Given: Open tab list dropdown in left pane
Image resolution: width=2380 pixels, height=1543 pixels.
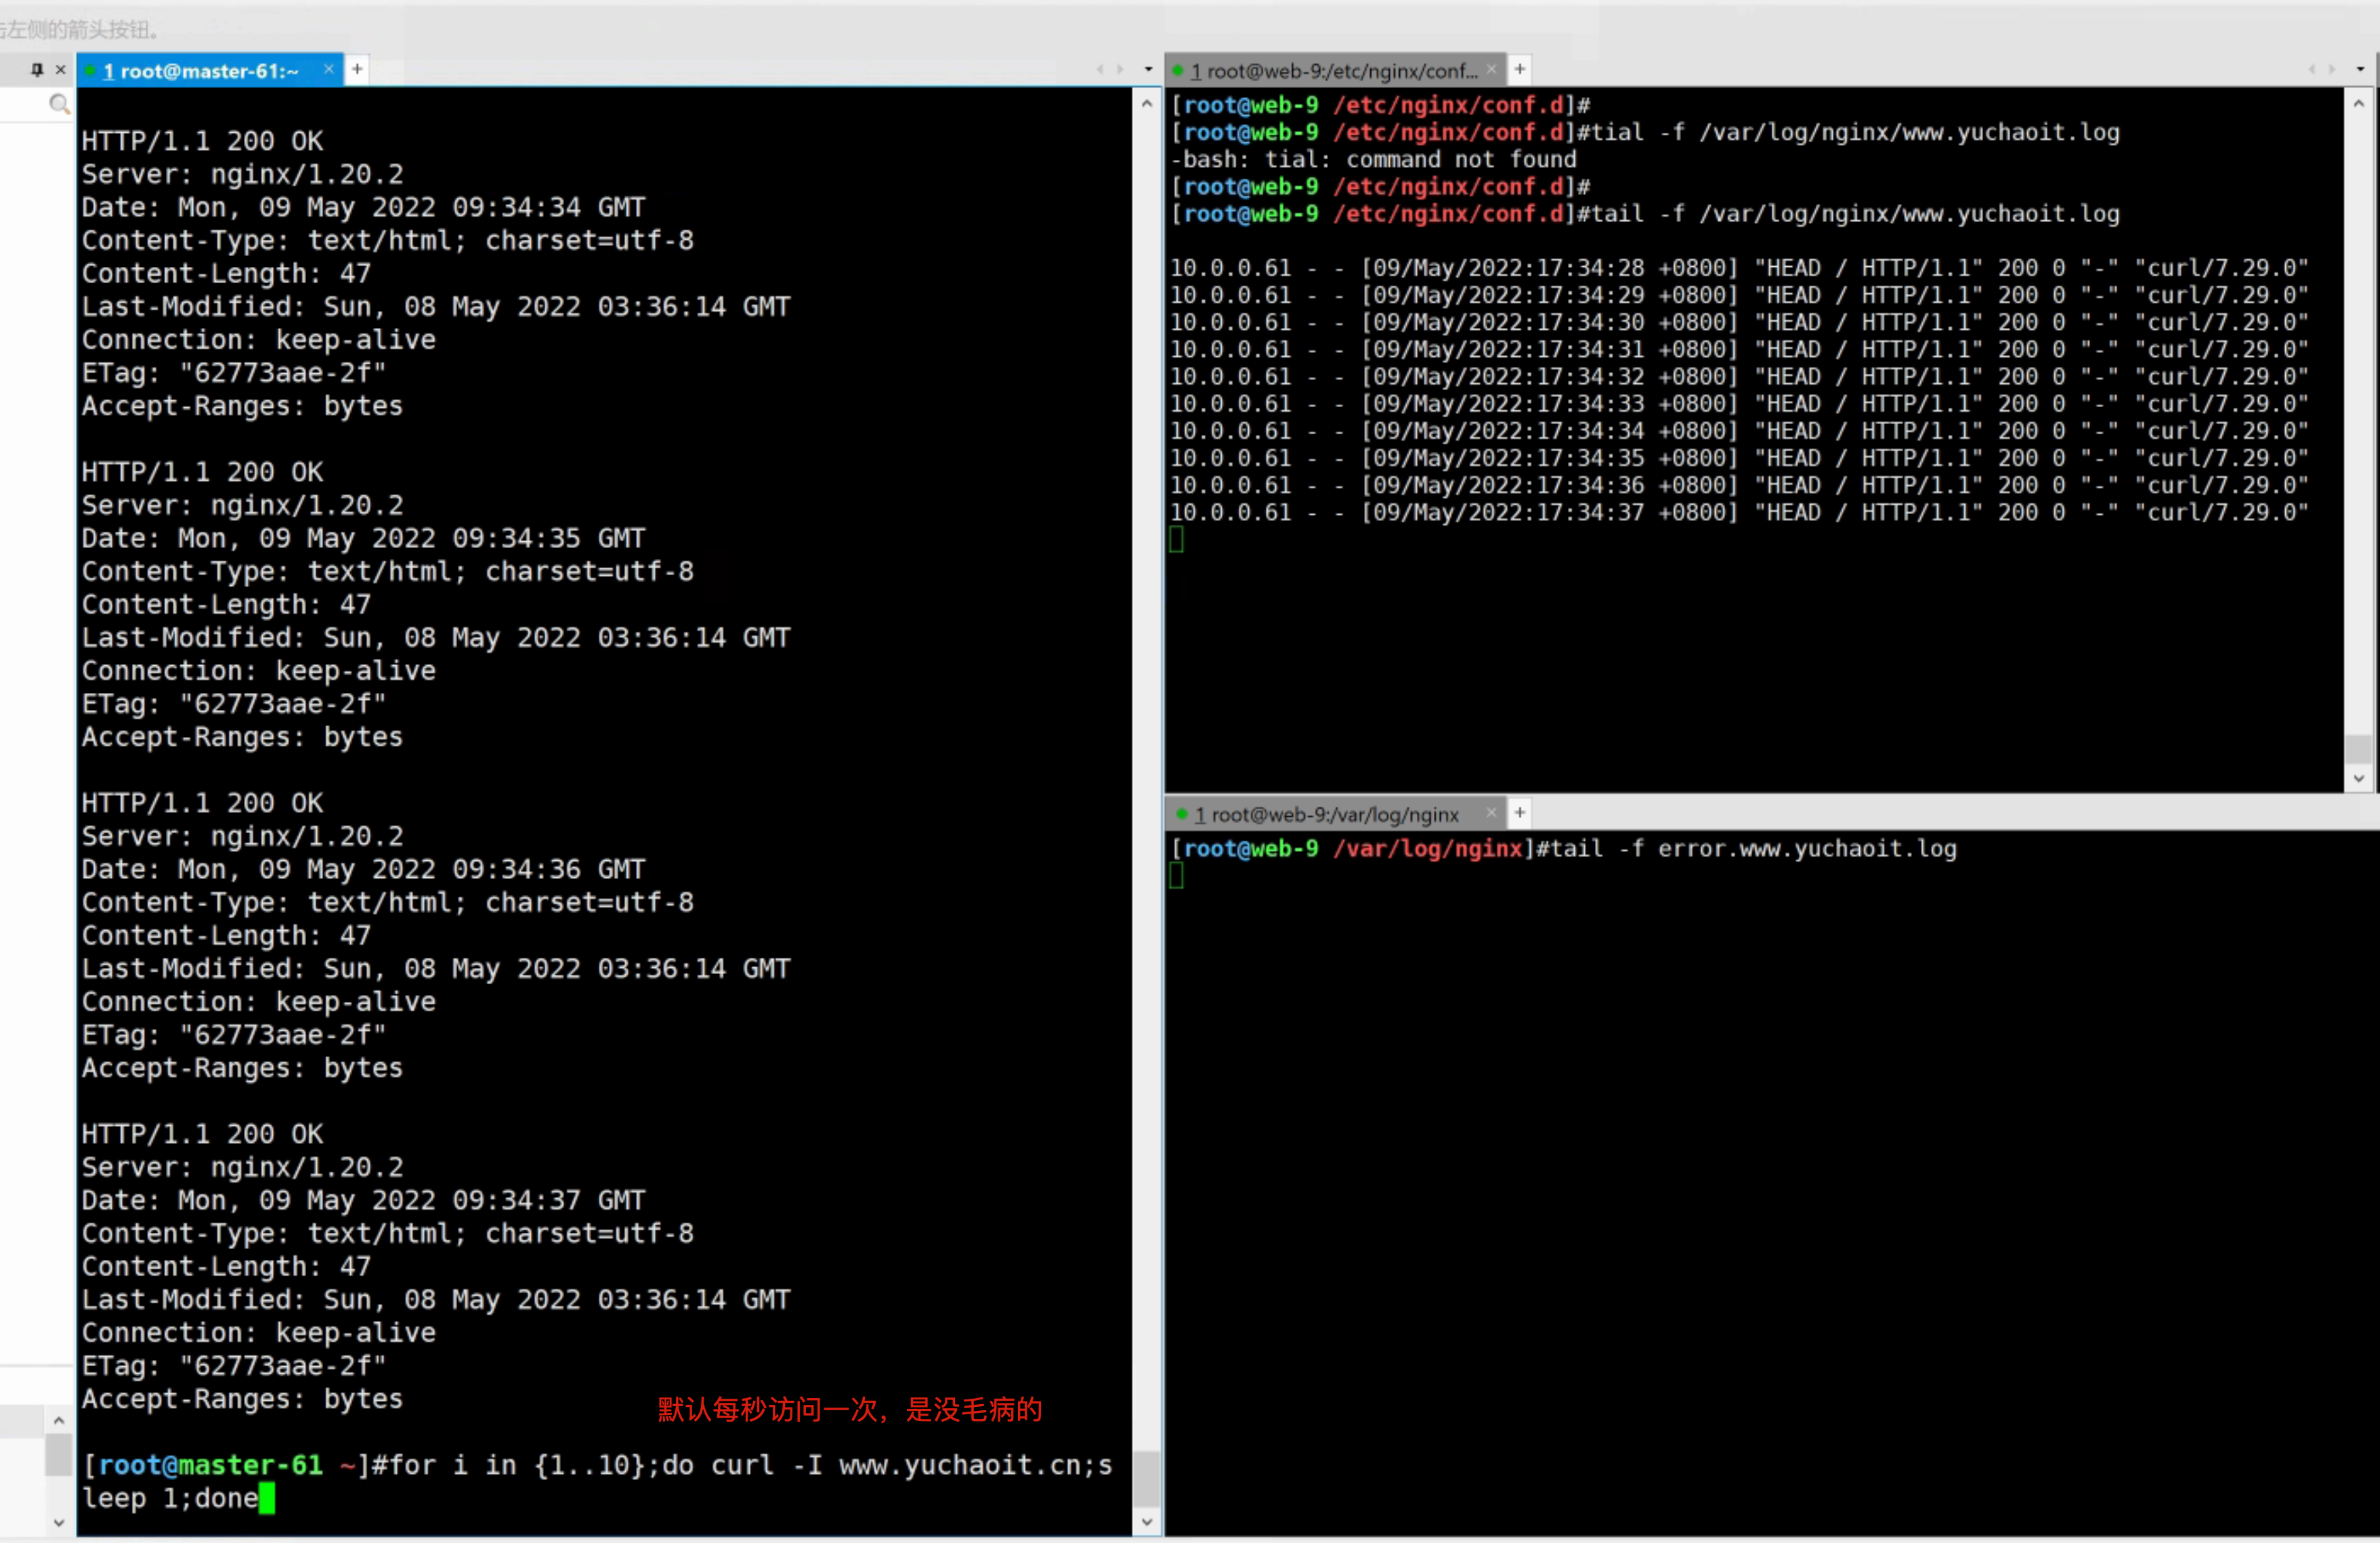Looking at the screenshot, I should (1148, 70).
